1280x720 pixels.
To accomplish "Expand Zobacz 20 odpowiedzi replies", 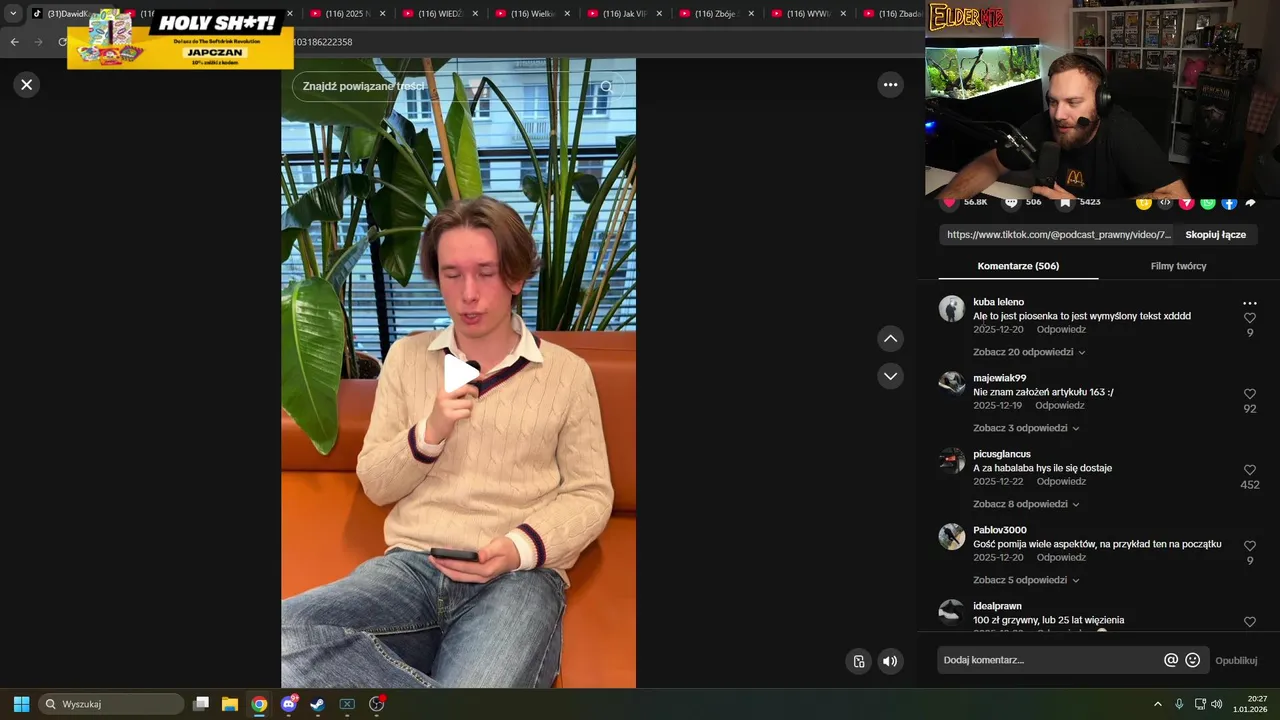I will (1029, 352).
